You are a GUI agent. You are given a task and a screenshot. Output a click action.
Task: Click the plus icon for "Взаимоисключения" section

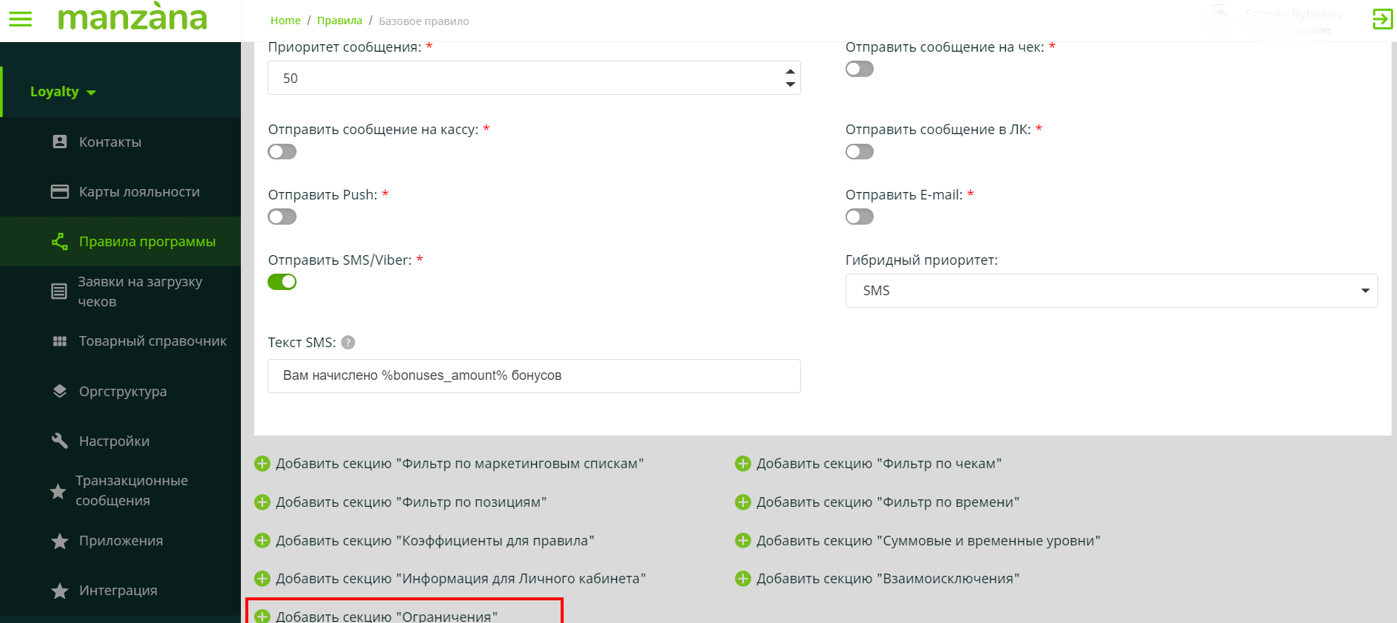click(x=743, y=579)
